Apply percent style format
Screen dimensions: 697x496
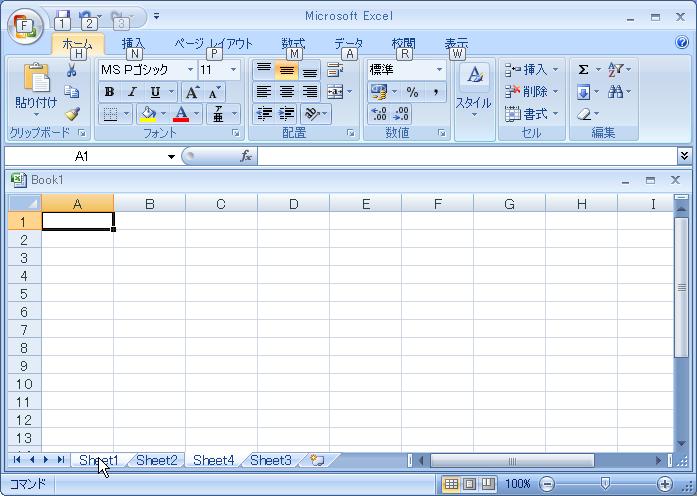point(412,92)
